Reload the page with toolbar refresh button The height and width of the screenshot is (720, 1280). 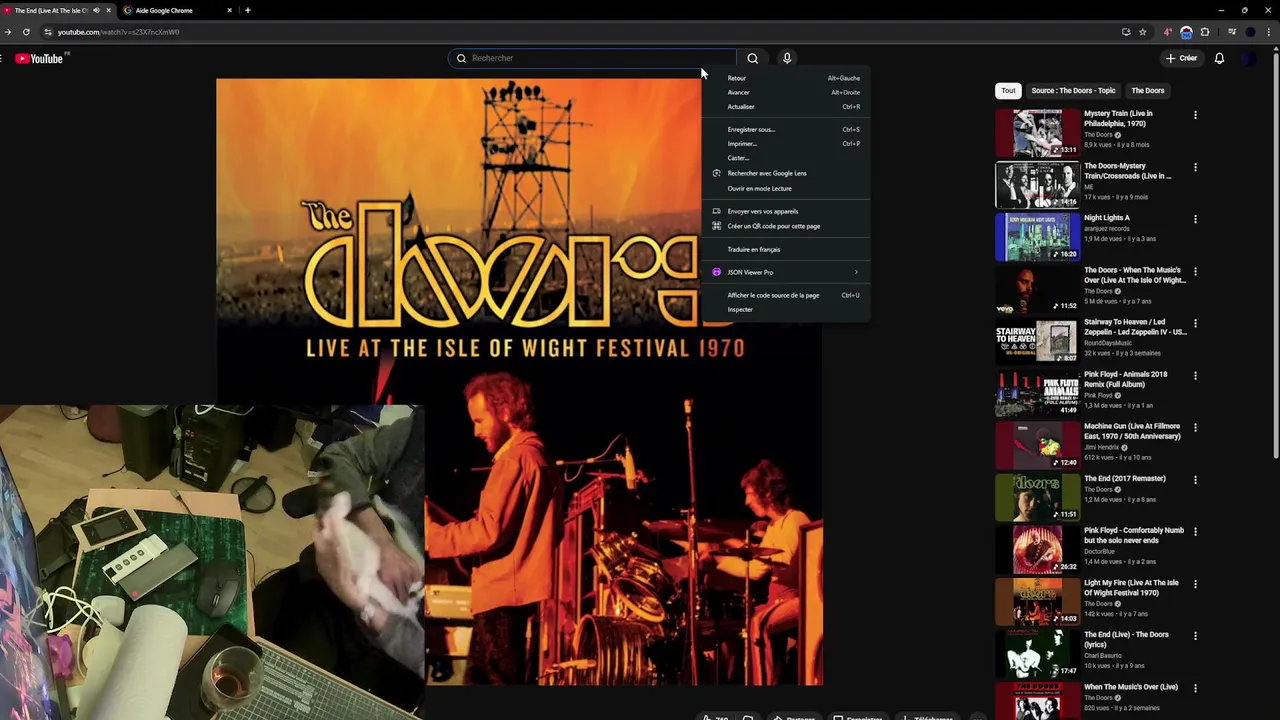coord(26,32)
